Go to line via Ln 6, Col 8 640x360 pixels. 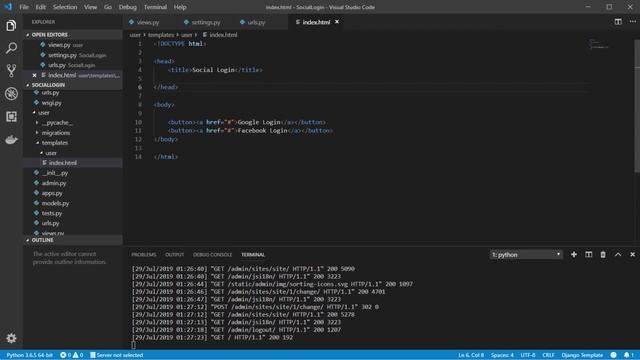coord(471,355)
